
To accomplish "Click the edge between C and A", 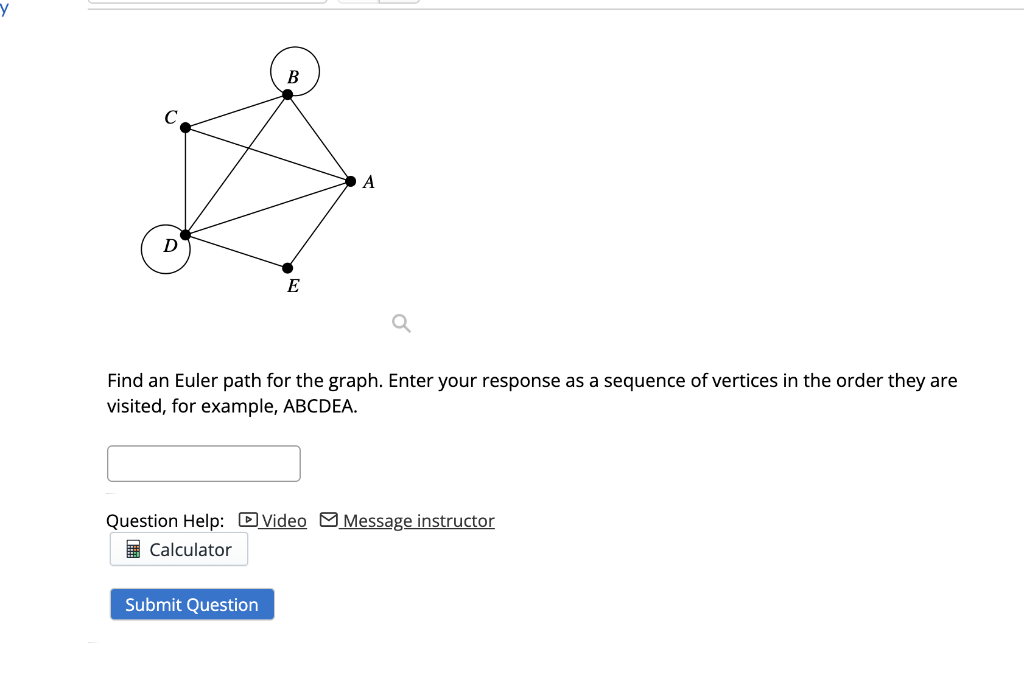I will [268, 154].
